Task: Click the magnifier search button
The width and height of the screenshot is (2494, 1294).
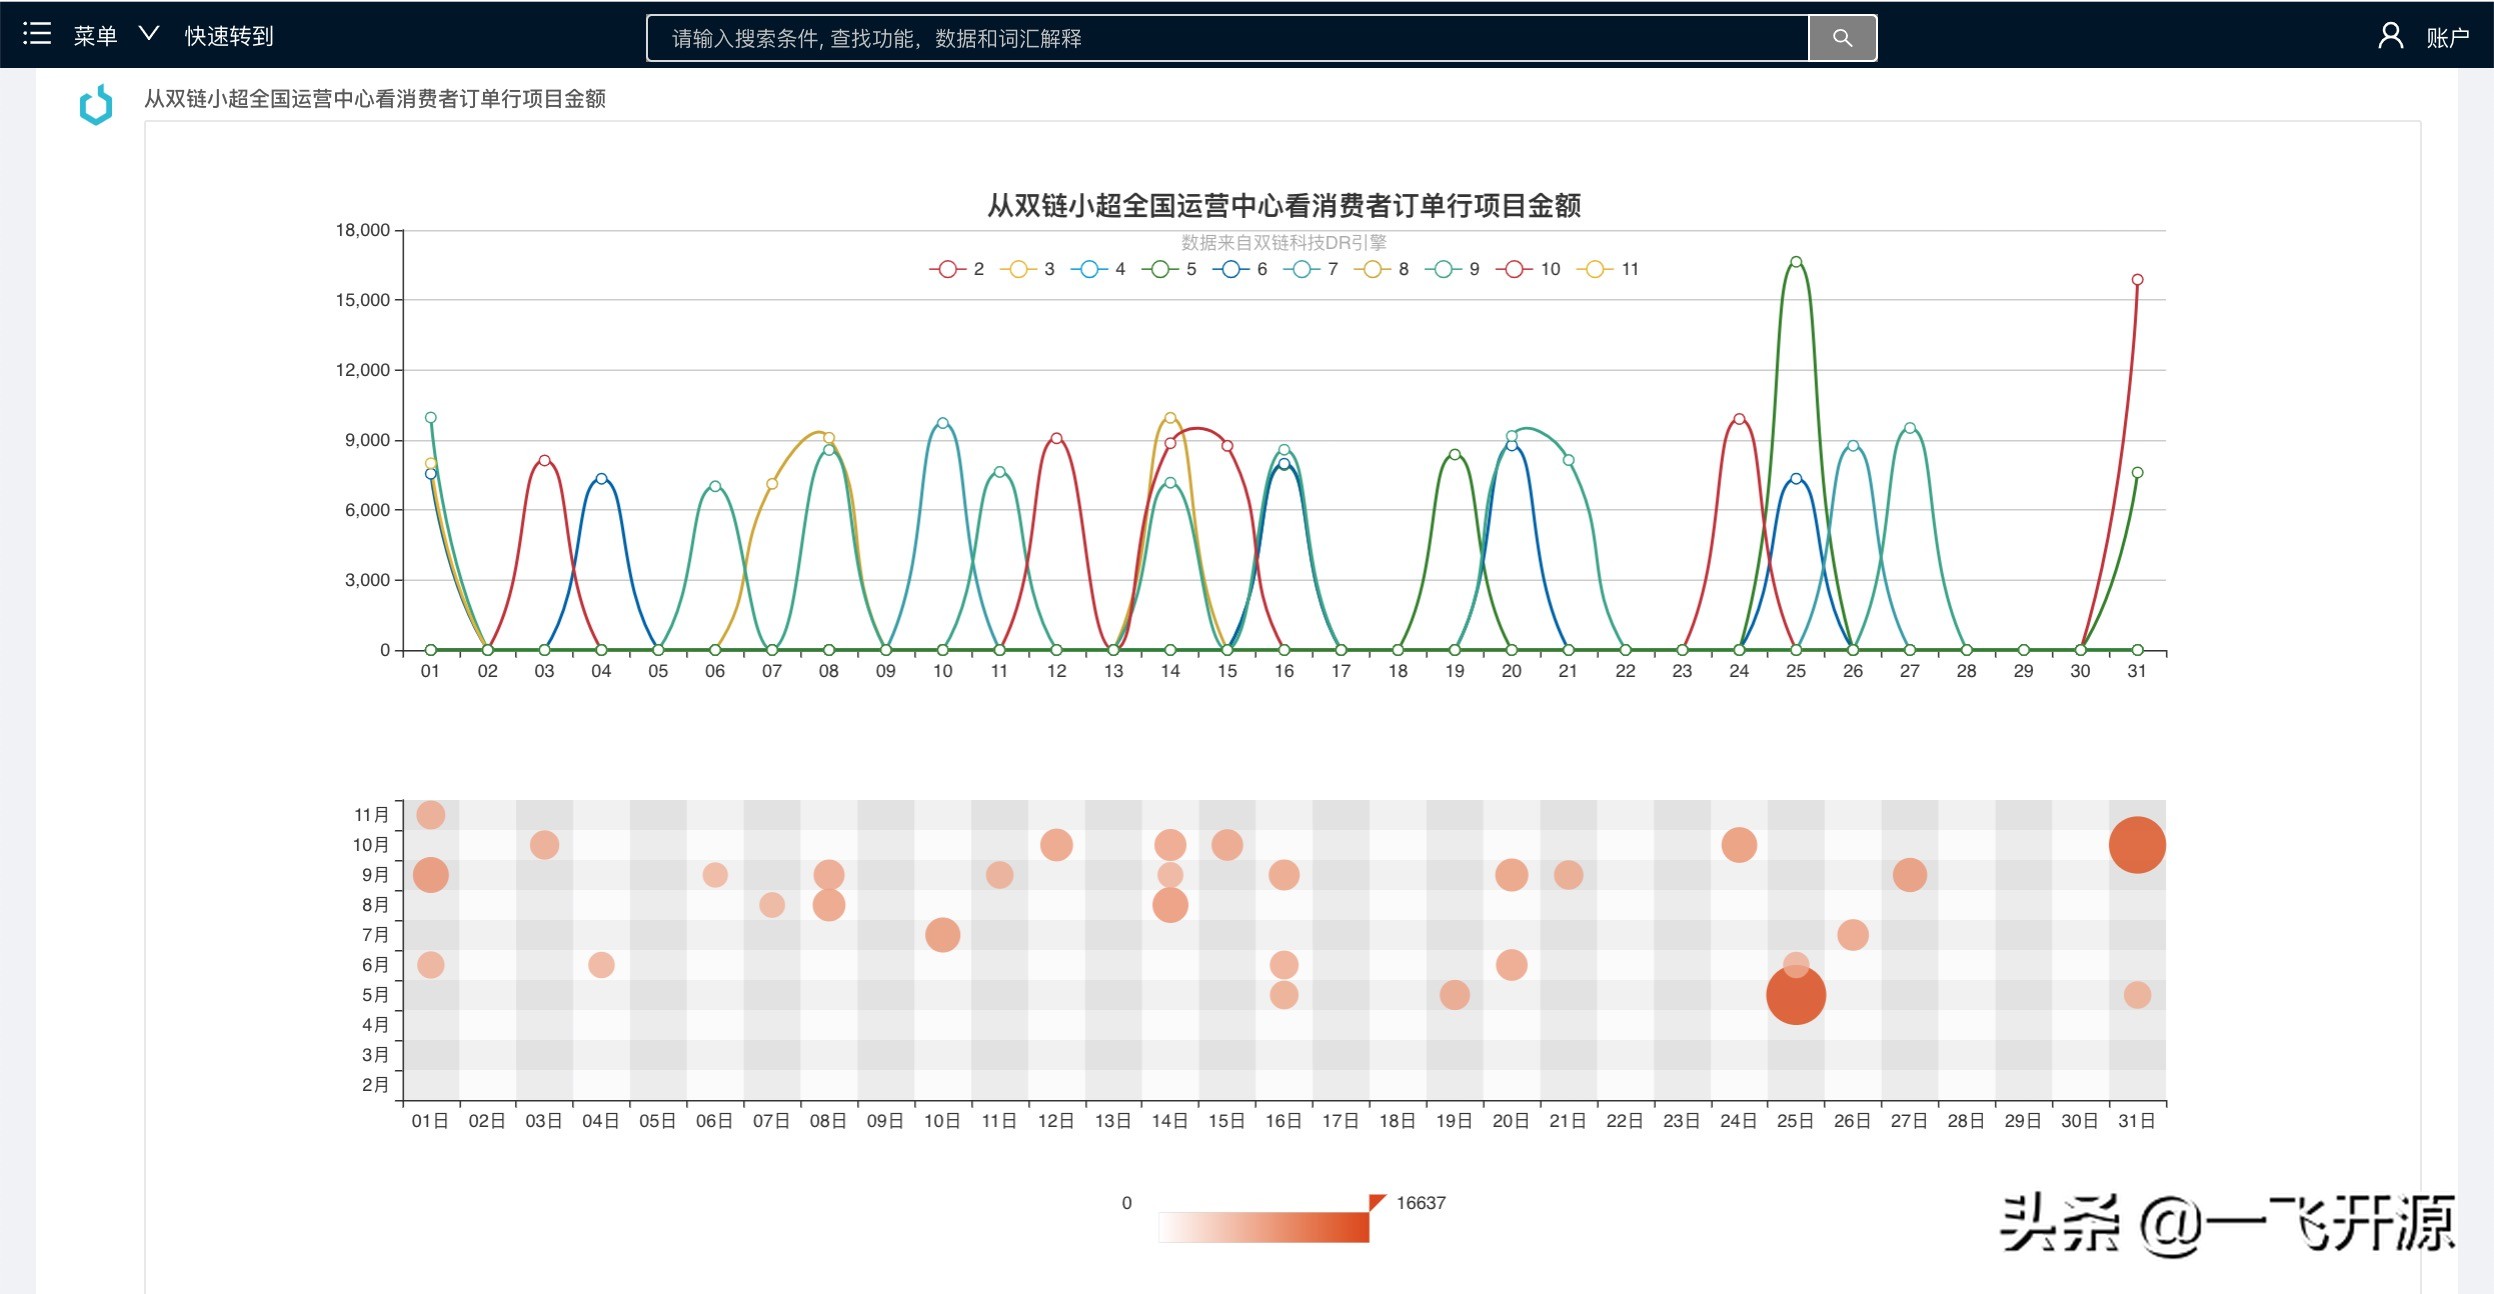Action: (x=1842, y=38)
